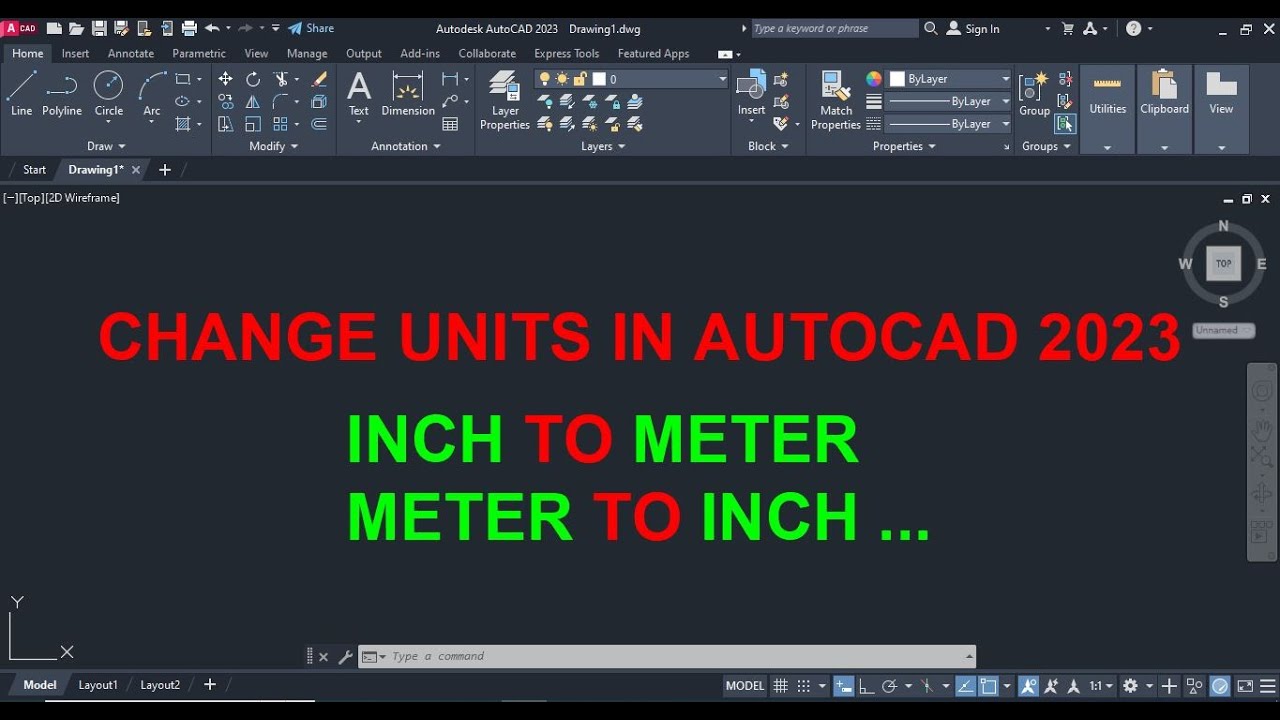Toggle drawing grid display in status bar

coord(781,686)
